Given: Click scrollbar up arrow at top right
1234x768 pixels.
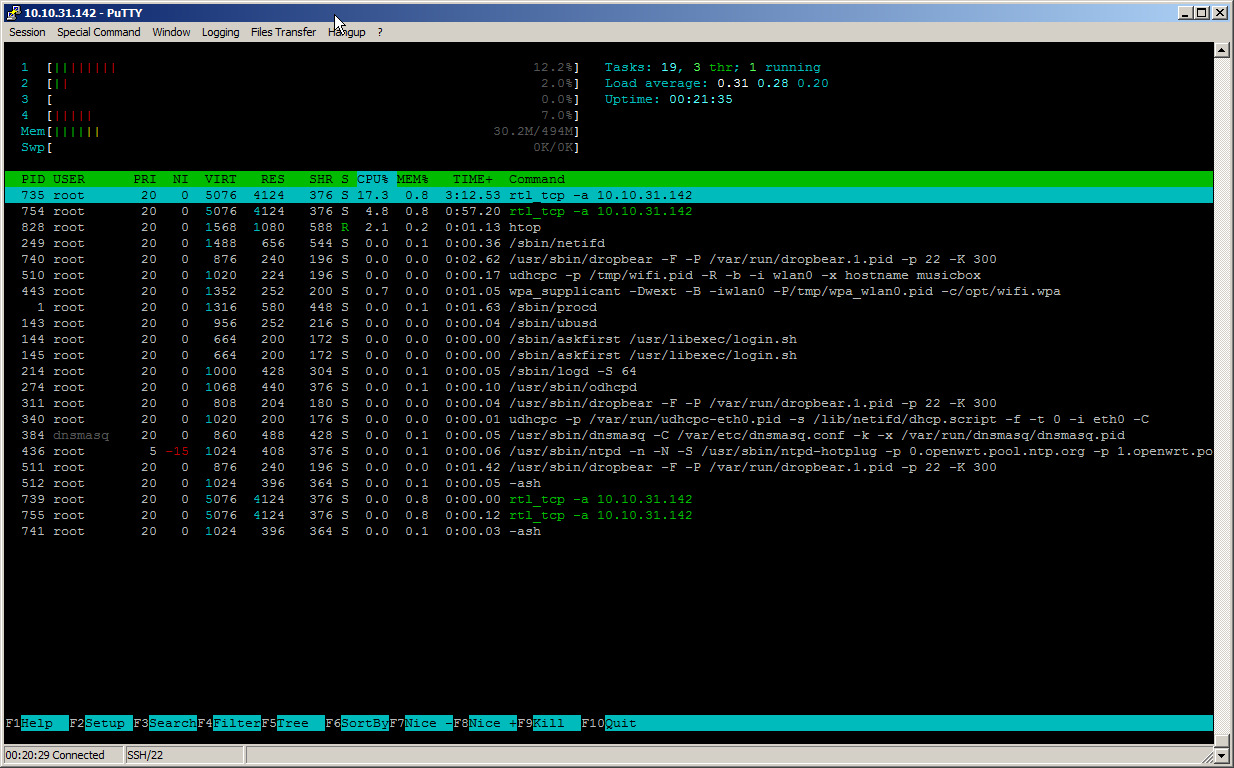Looking at the screenshot, I should point(1221,49).
